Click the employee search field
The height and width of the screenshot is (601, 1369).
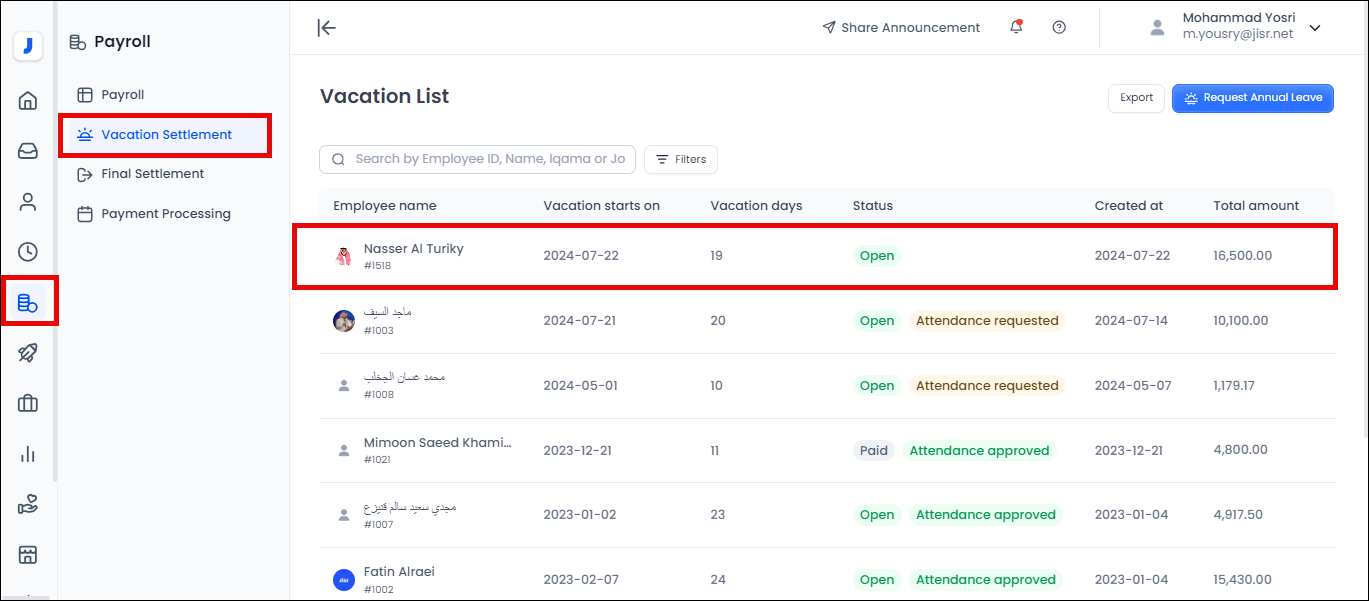488,159
